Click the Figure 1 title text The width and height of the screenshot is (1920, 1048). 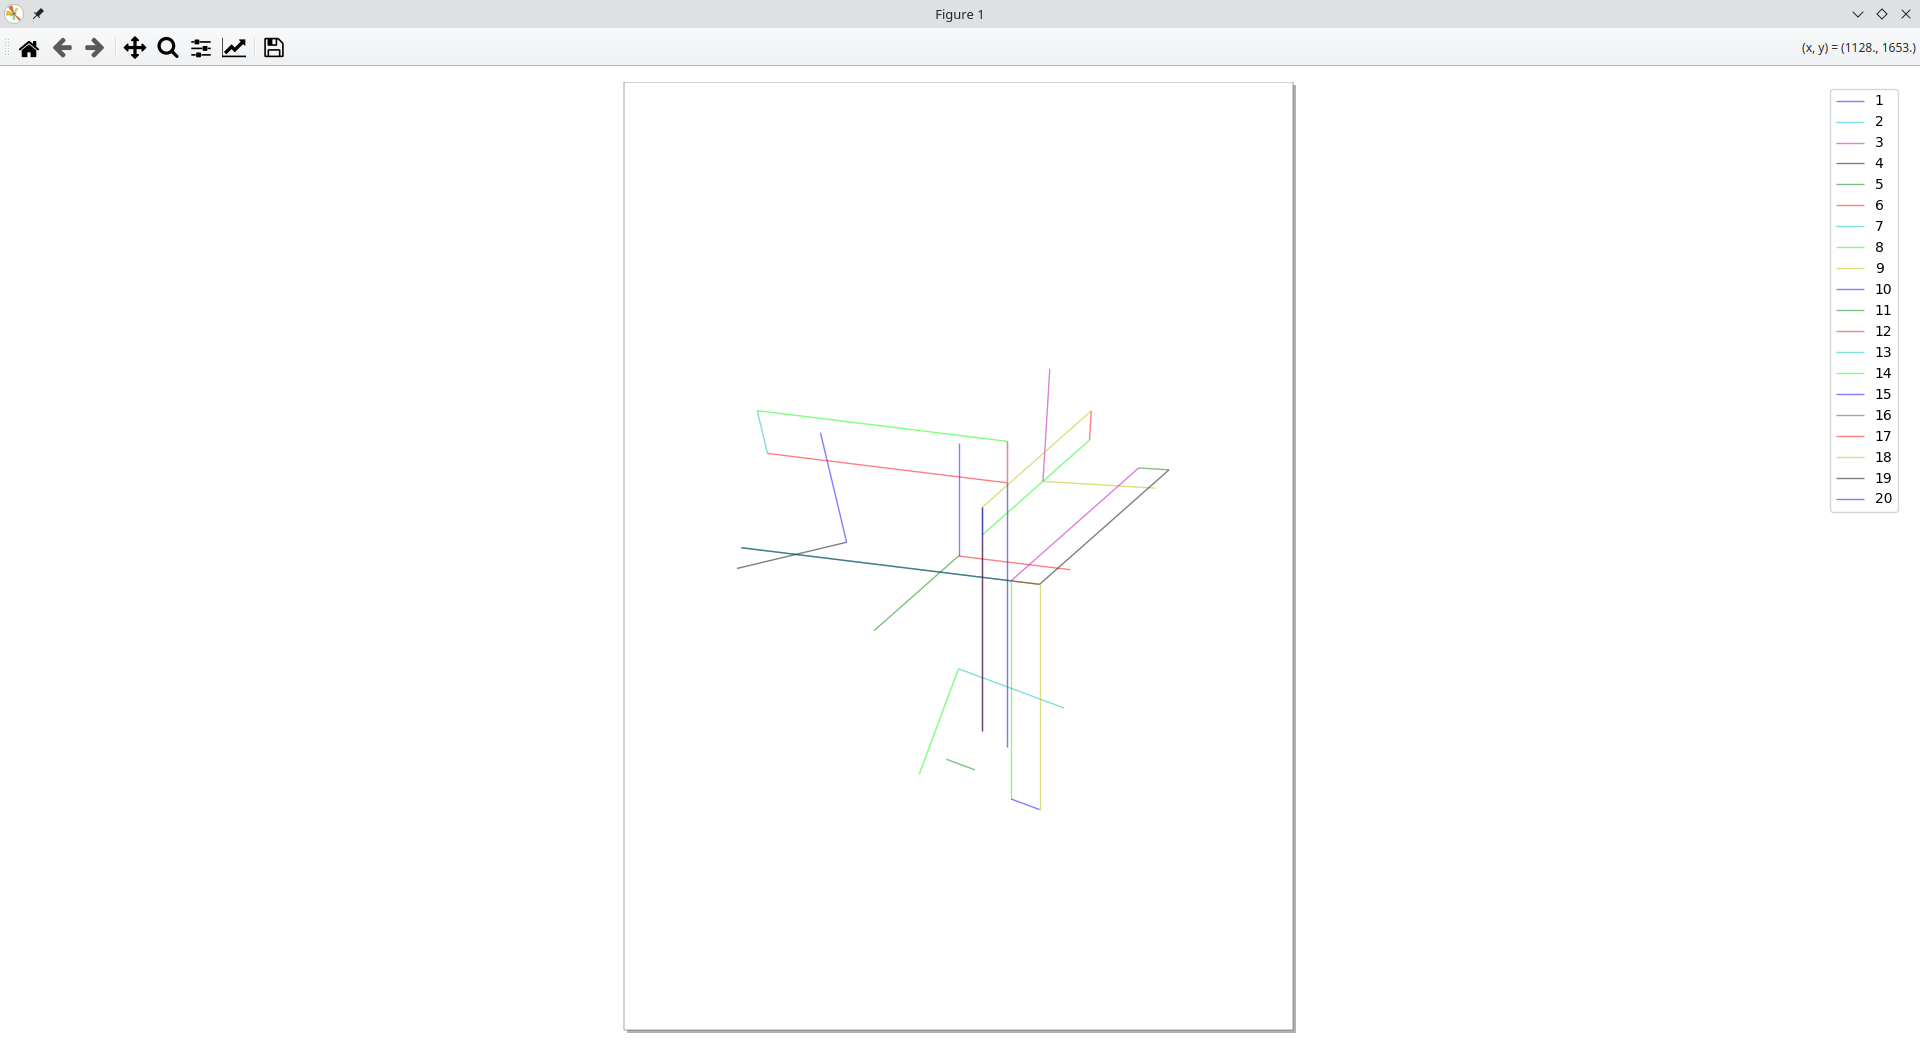[x=959, y=14]
